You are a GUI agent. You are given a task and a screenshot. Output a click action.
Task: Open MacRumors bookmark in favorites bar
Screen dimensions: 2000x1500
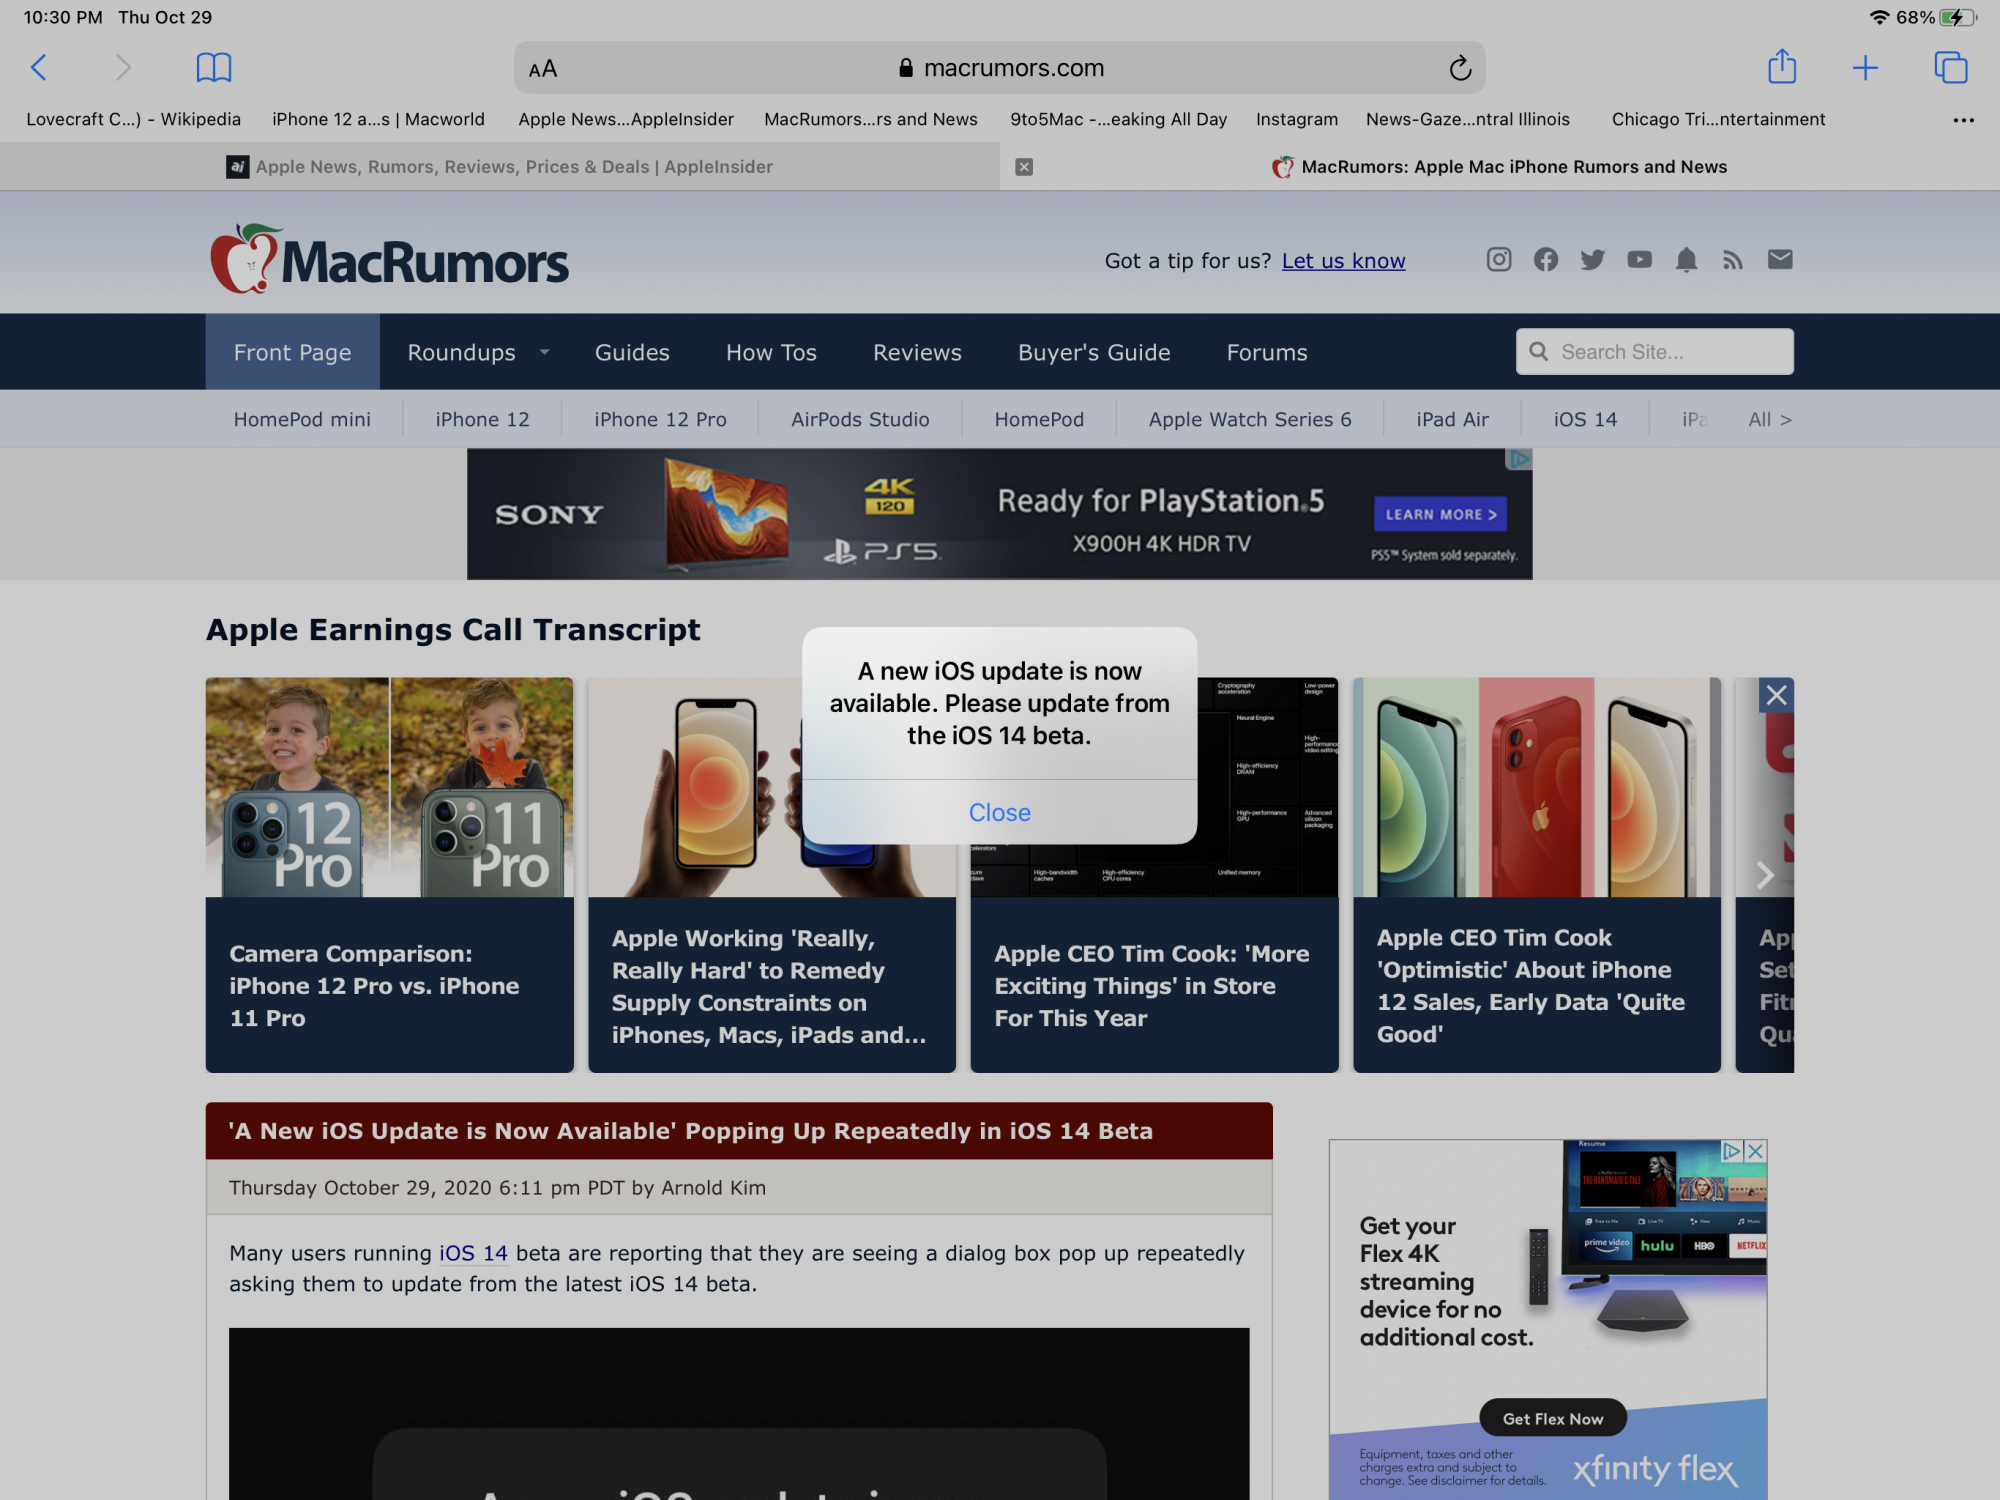pyautogui.click(x=871, y=119)
